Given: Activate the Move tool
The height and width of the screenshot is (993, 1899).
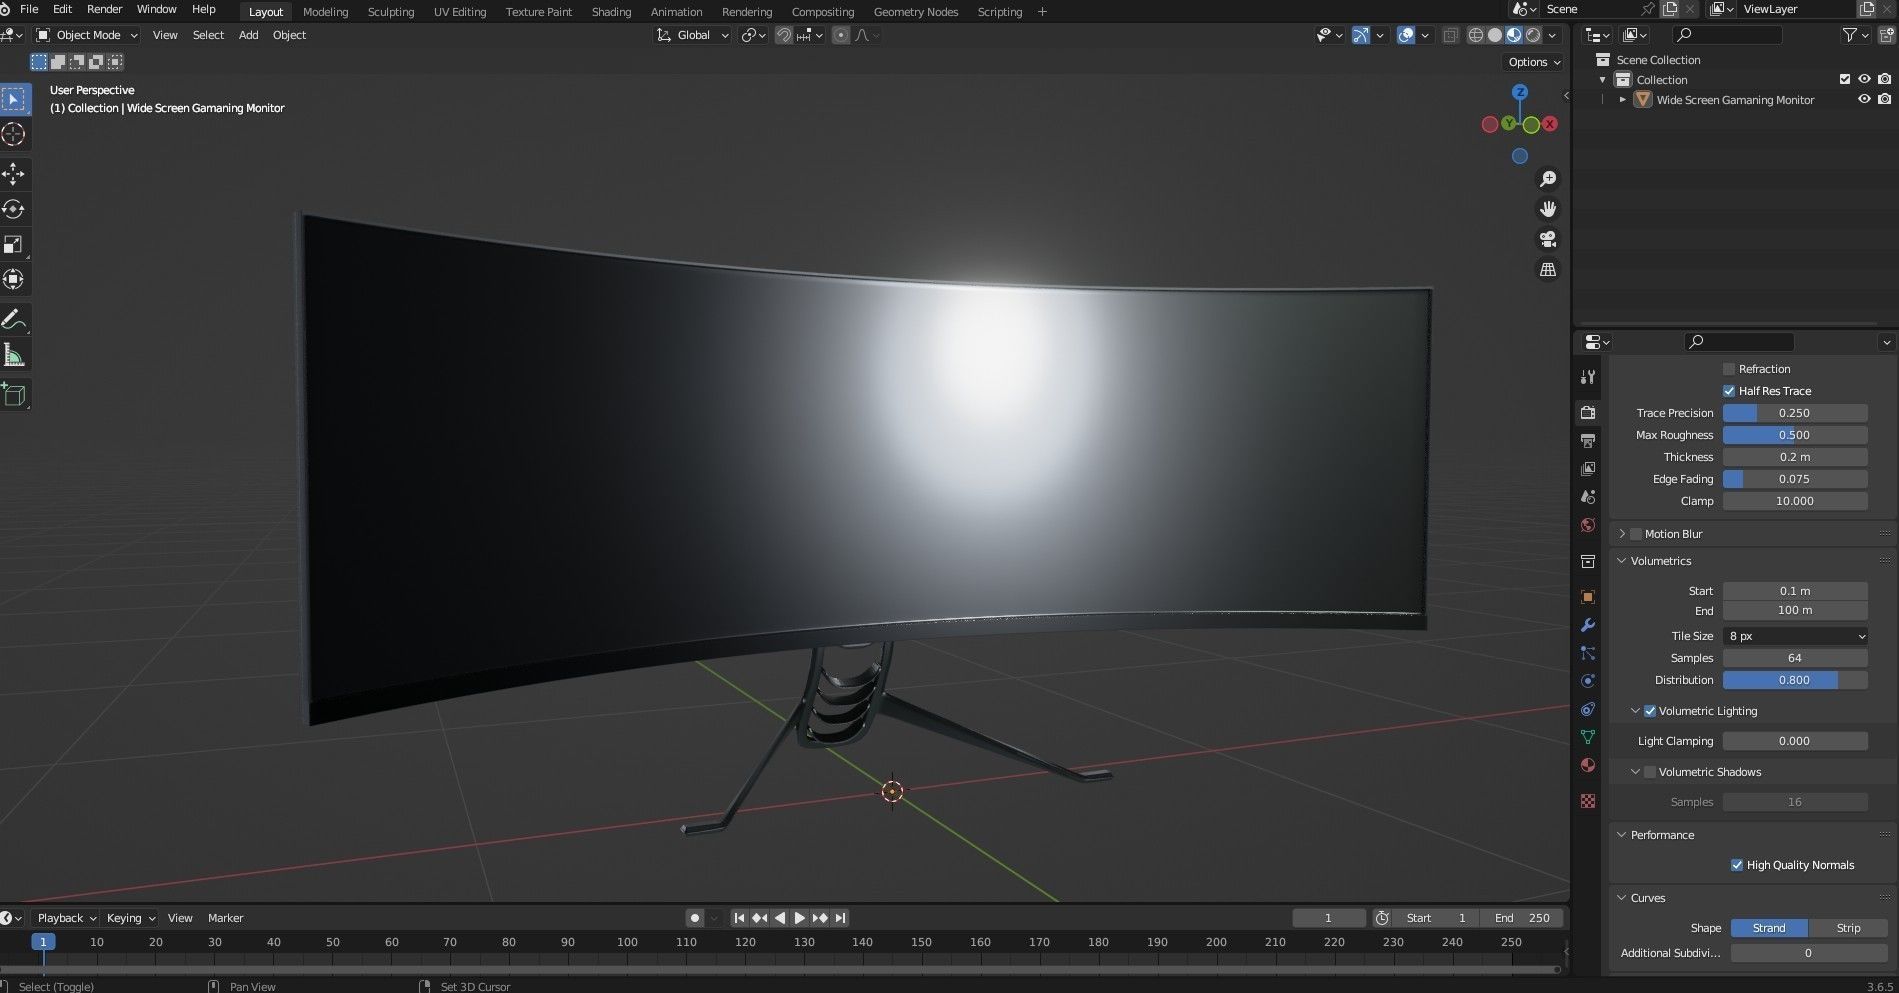Looking at the screenshot, I should tap(14, 174).
